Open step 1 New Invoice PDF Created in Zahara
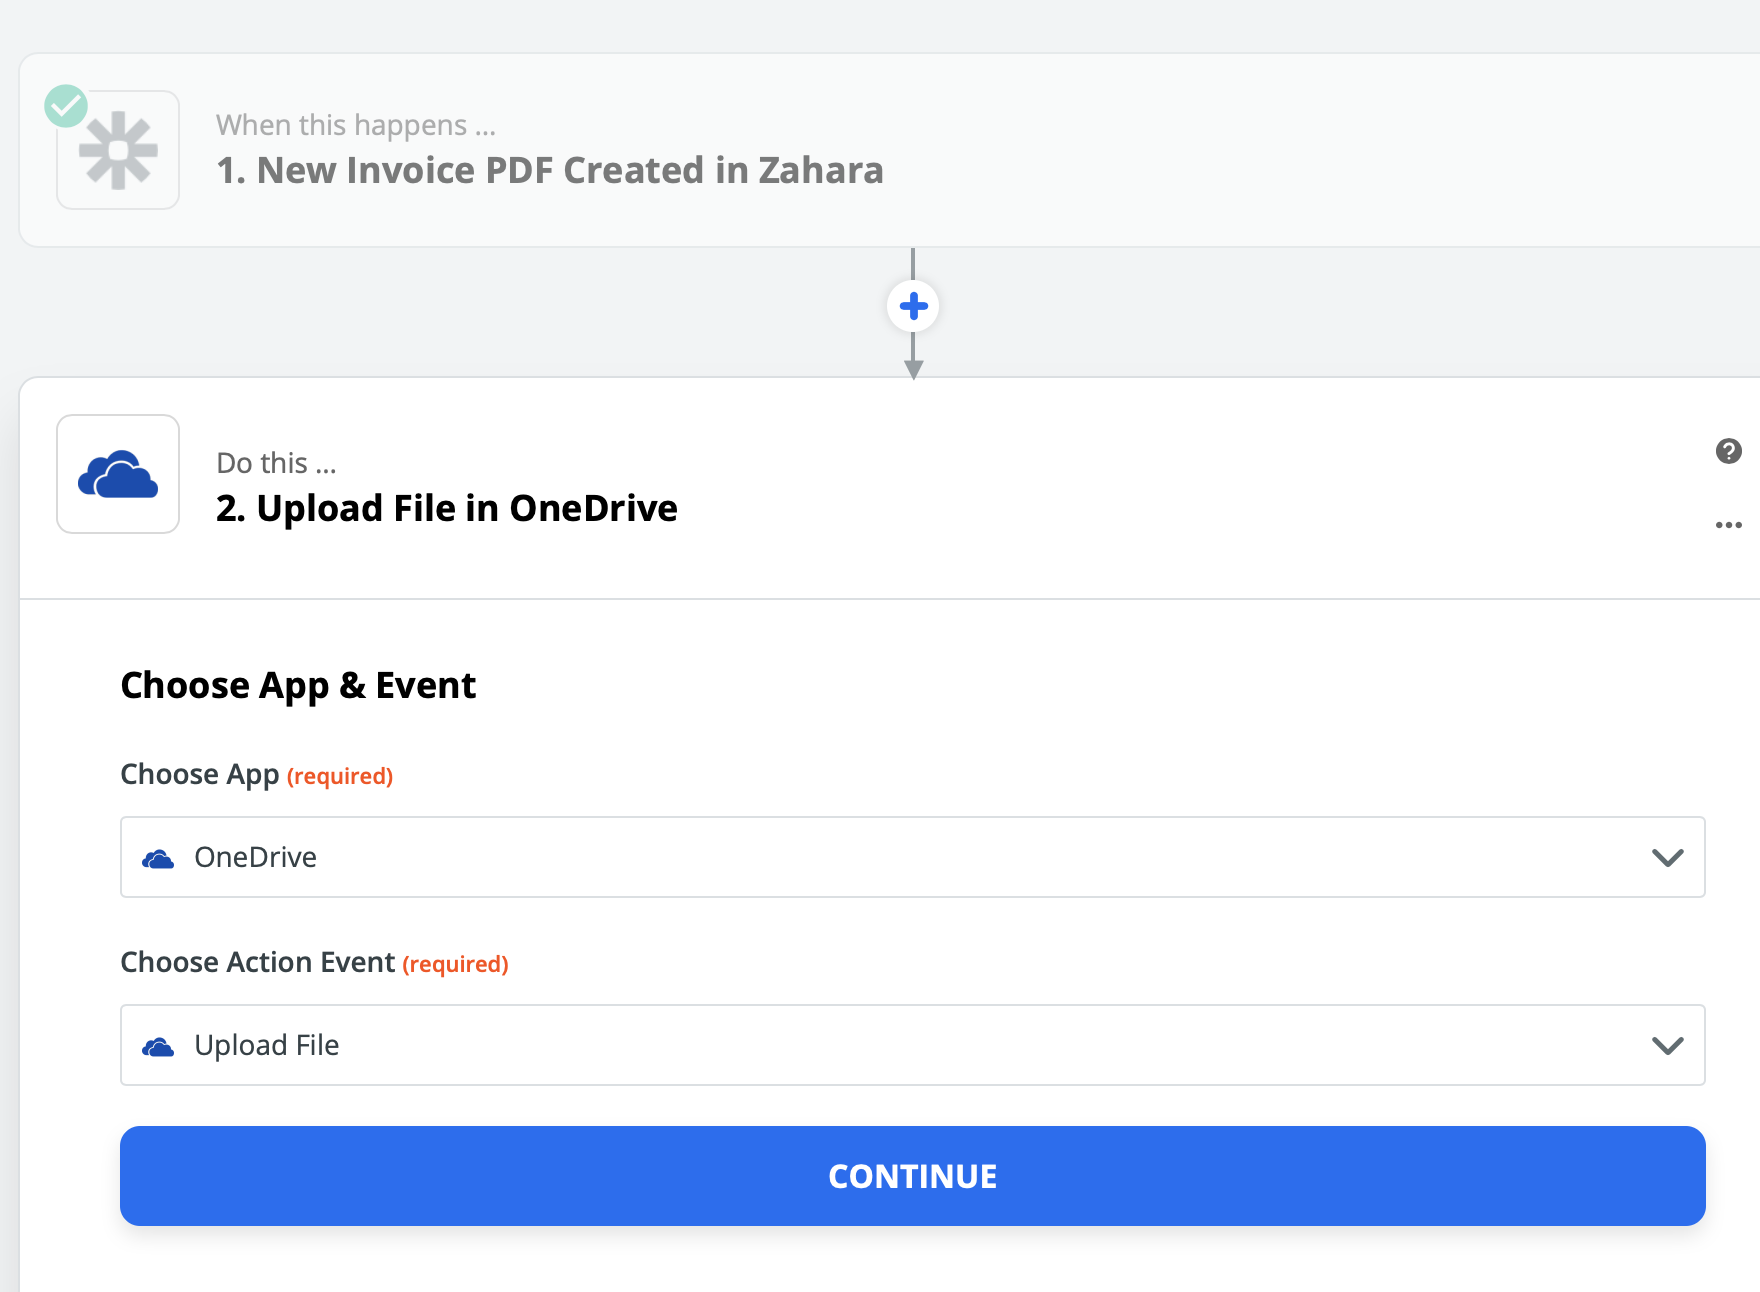This screenshot has width=1760, height=1292. 889,150
